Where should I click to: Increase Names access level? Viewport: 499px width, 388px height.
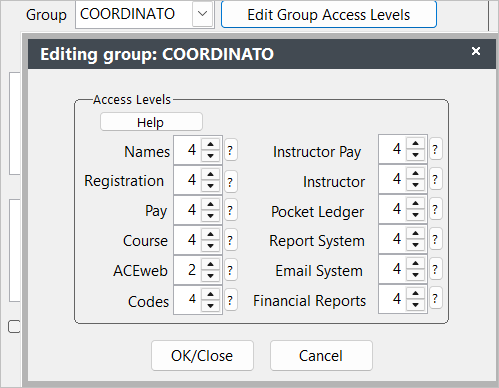[x=210, y=144]
